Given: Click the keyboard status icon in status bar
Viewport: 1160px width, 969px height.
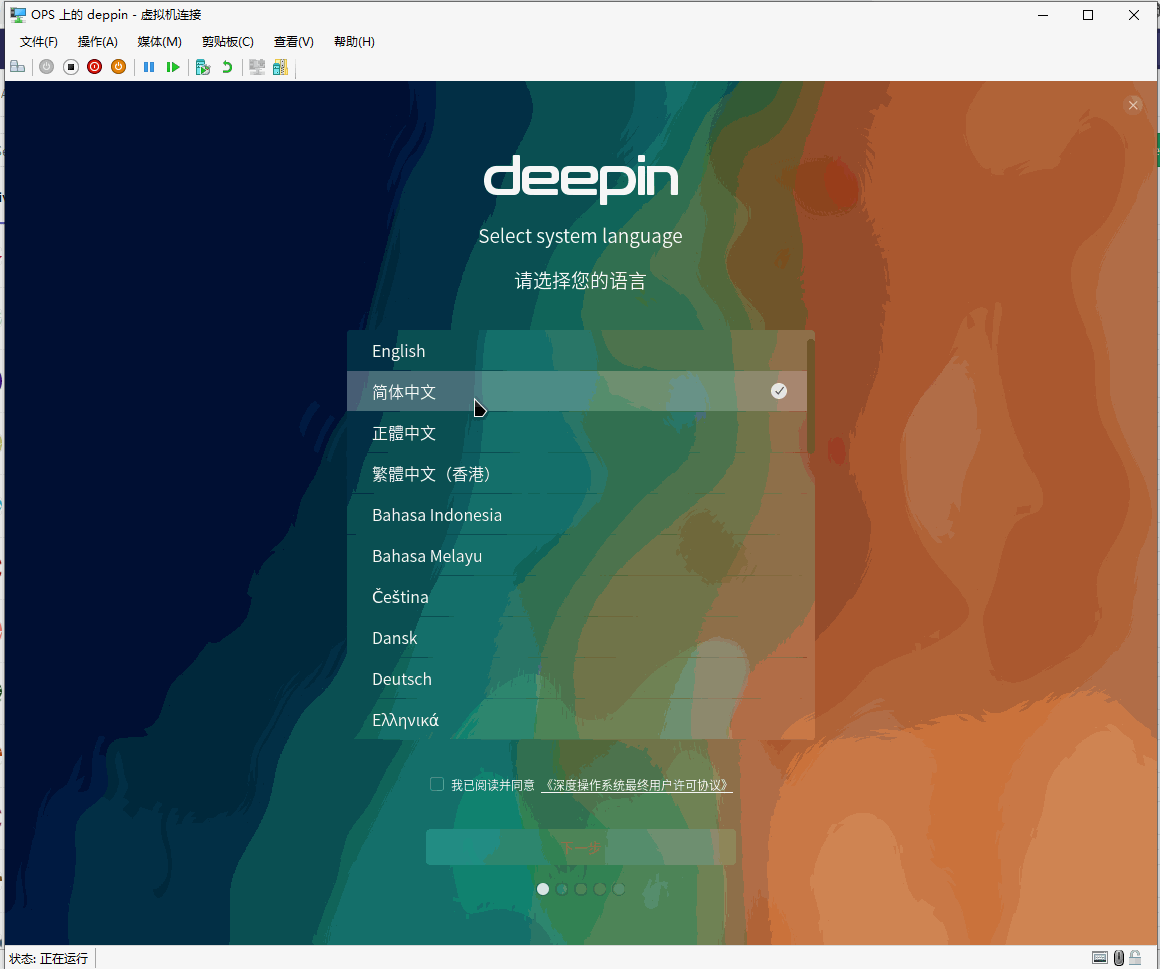Looking at the screenshot, I should point(1100,958).
